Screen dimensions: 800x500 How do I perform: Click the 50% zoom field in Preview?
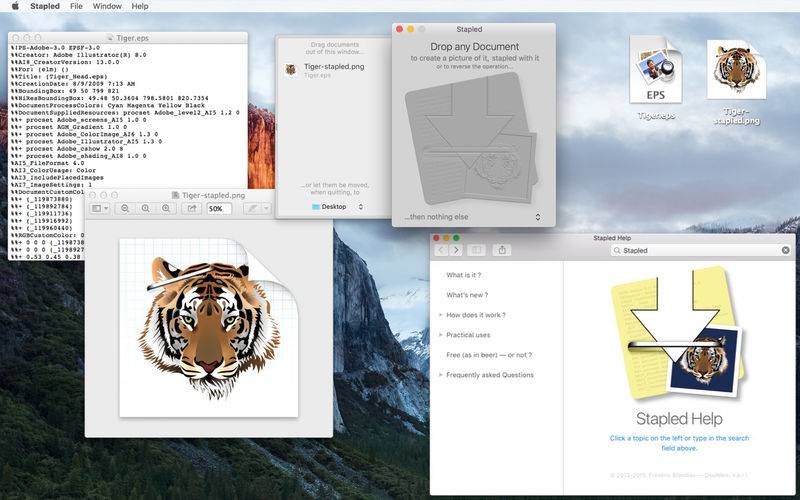click(219, 209)
